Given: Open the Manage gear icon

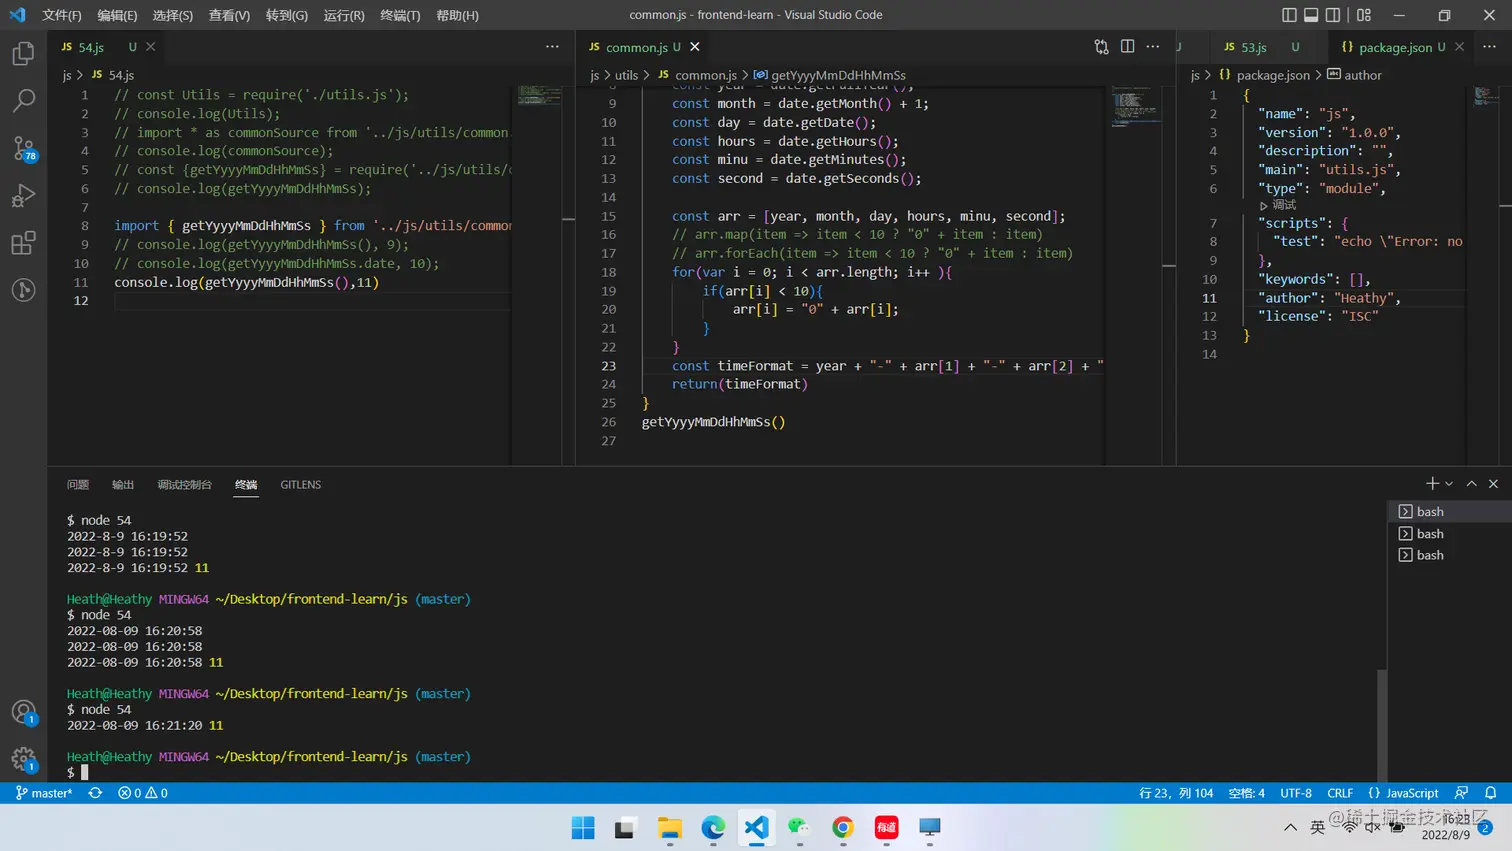Looking at the screenshot, I should coord(24,758).
